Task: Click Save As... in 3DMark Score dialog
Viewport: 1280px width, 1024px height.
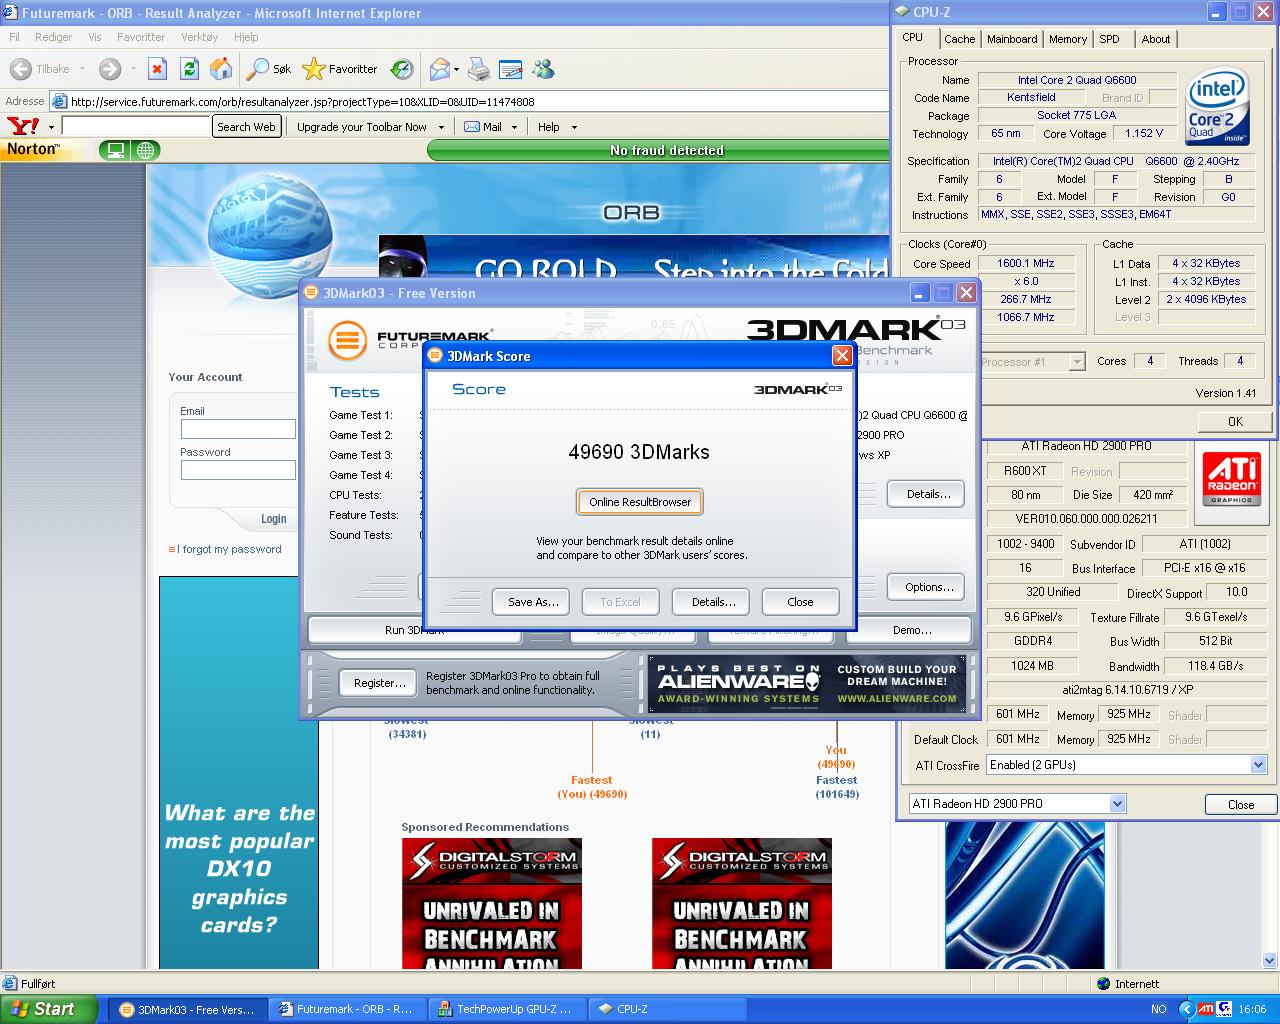Action: [x=533, y=602]
